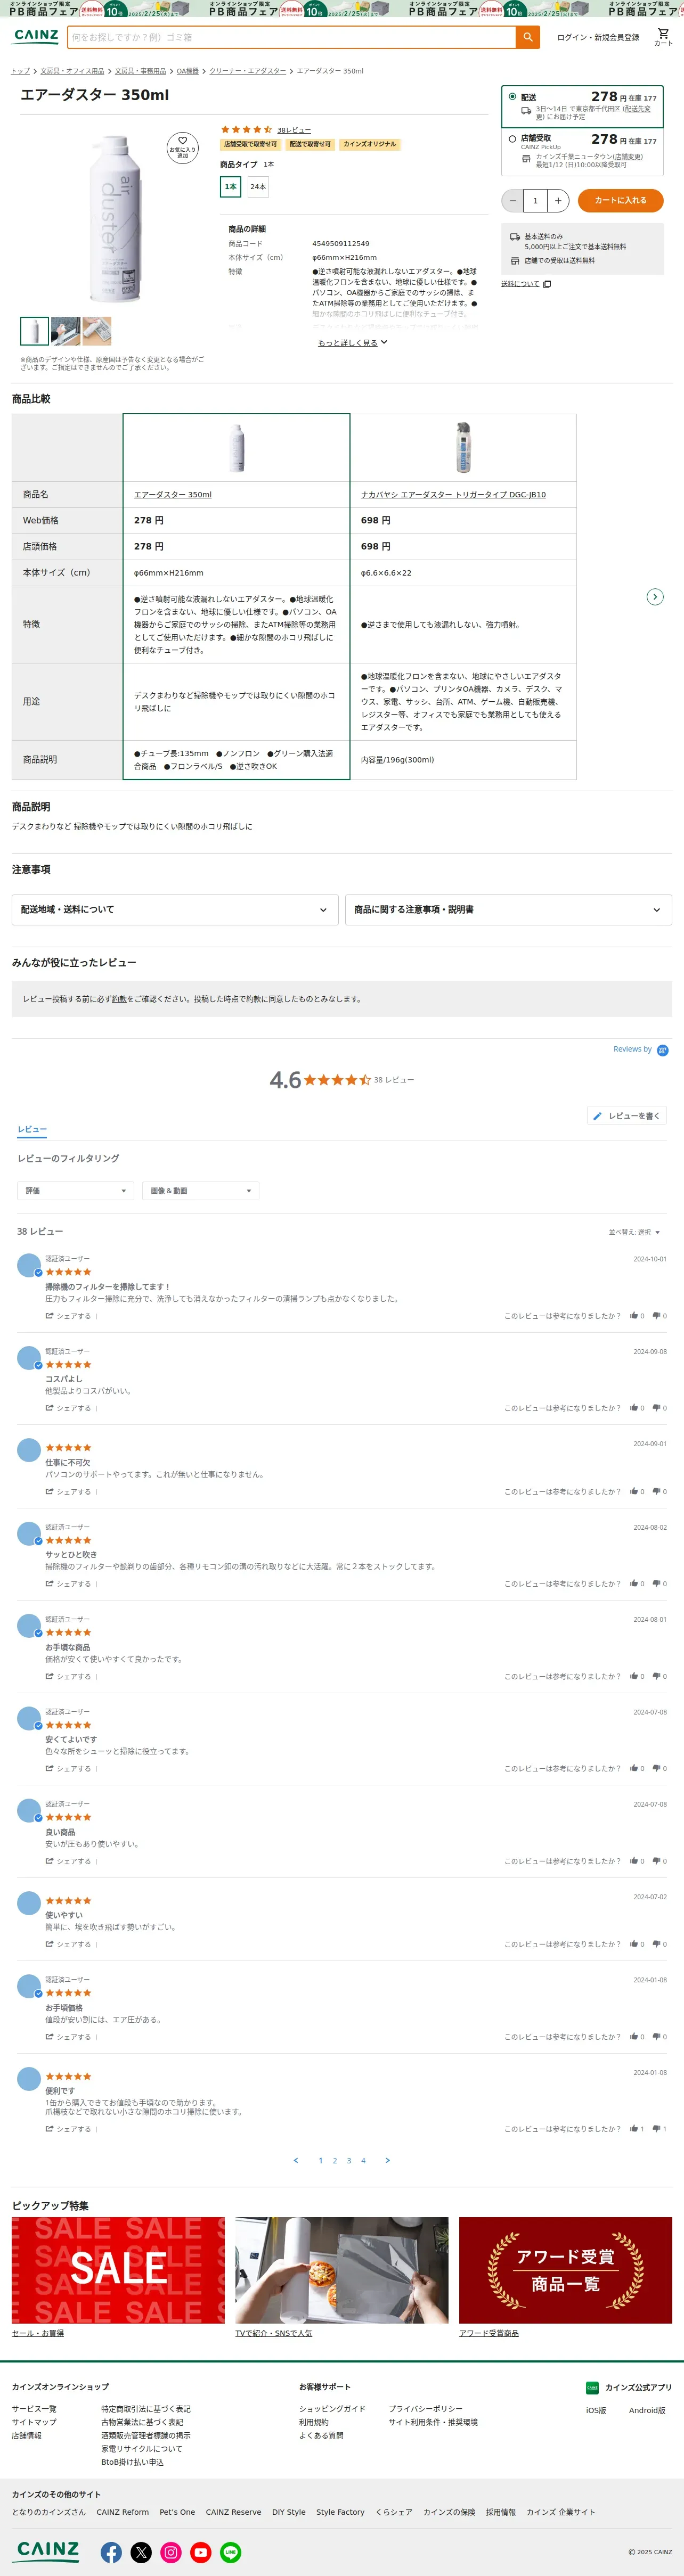Thumbs up review dated 2024-10-01
Viewport: 684px width, 2576px height.
pos(634,1316)
